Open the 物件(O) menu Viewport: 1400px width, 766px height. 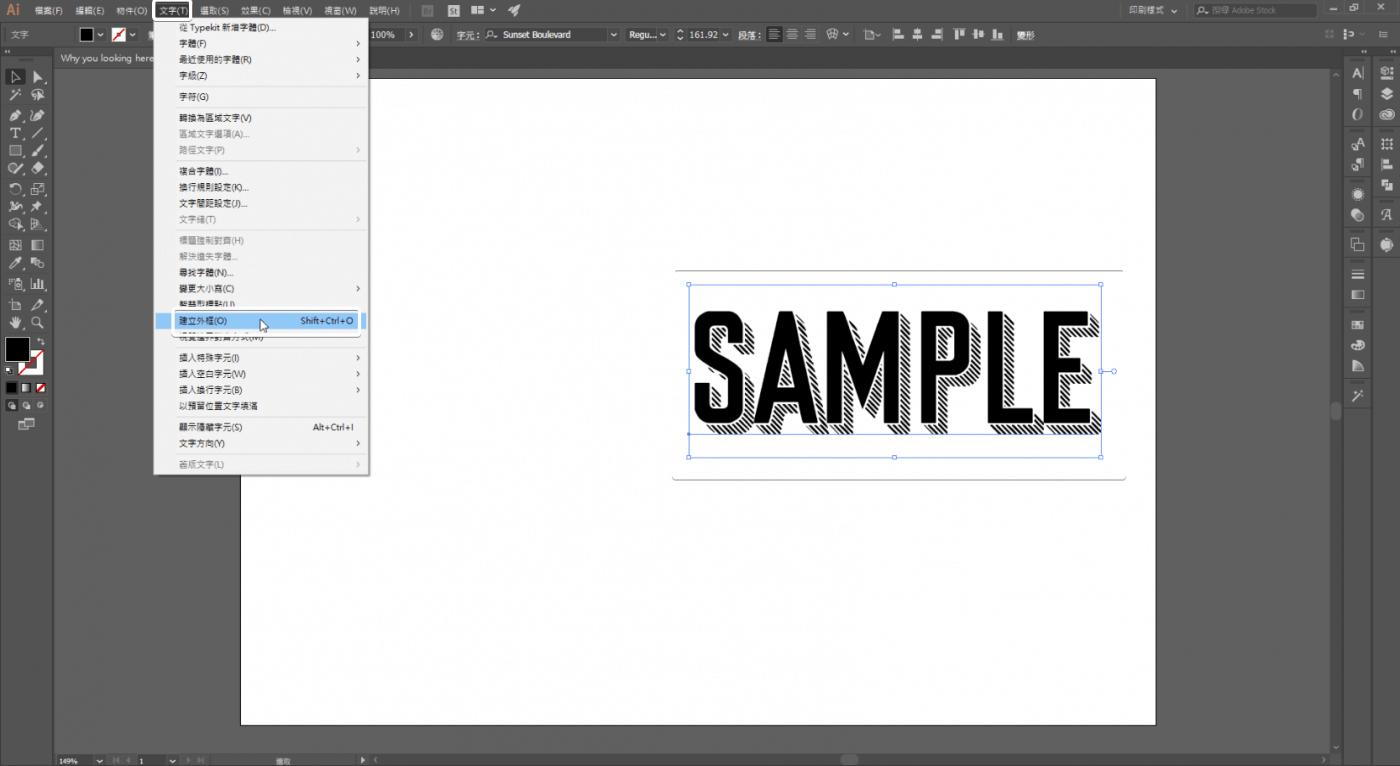click(131, 10)
